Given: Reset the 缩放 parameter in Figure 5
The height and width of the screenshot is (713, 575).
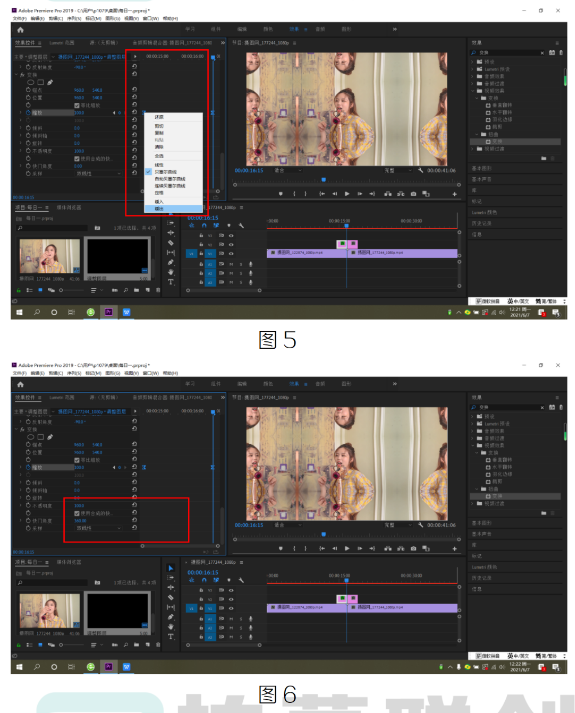Looking at the screenshot, I should click(x=135, y=112).
